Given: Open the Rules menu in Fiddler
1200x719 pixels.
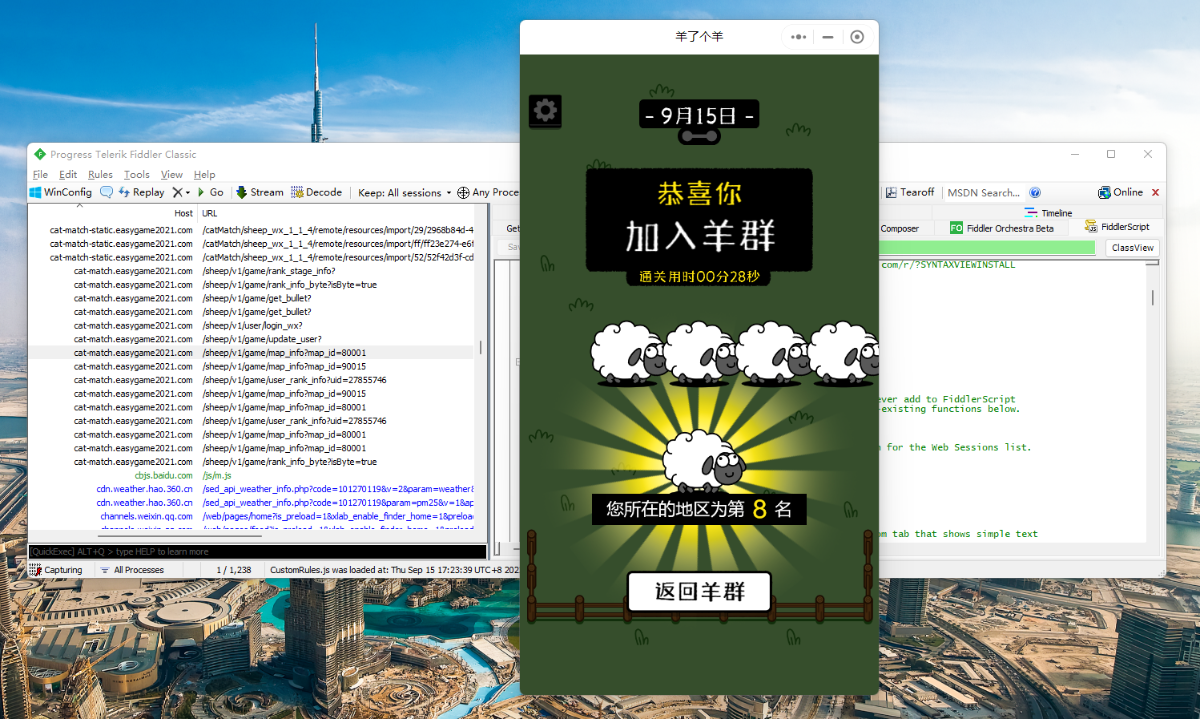Looking at the screenshot, I should (100, 174).
